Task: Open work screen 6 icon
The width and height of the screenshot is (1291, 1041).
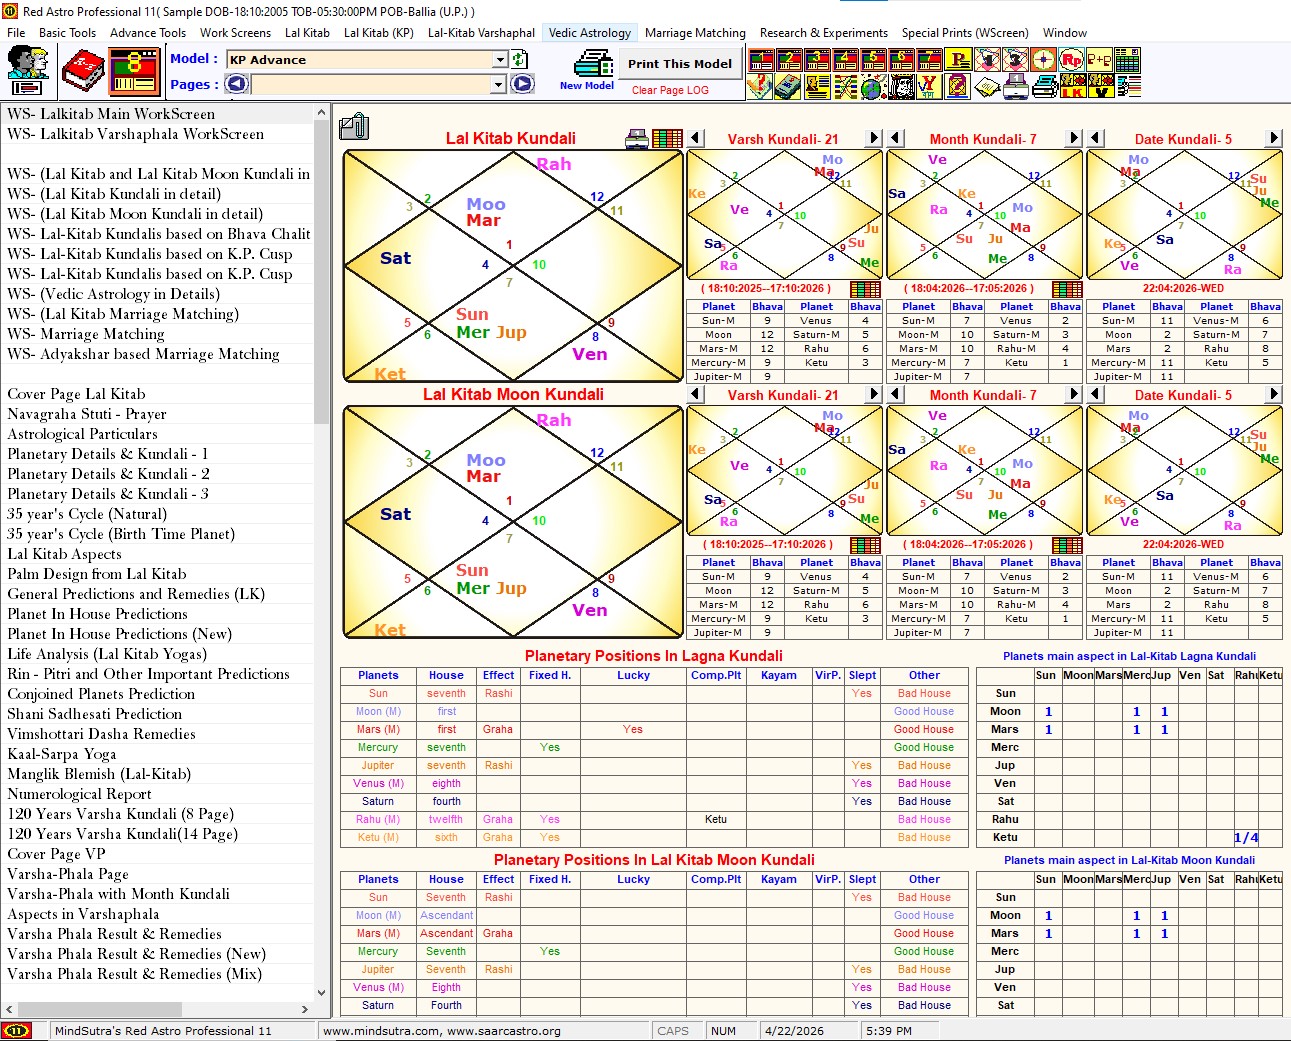Action: click(x=901, y=60)
